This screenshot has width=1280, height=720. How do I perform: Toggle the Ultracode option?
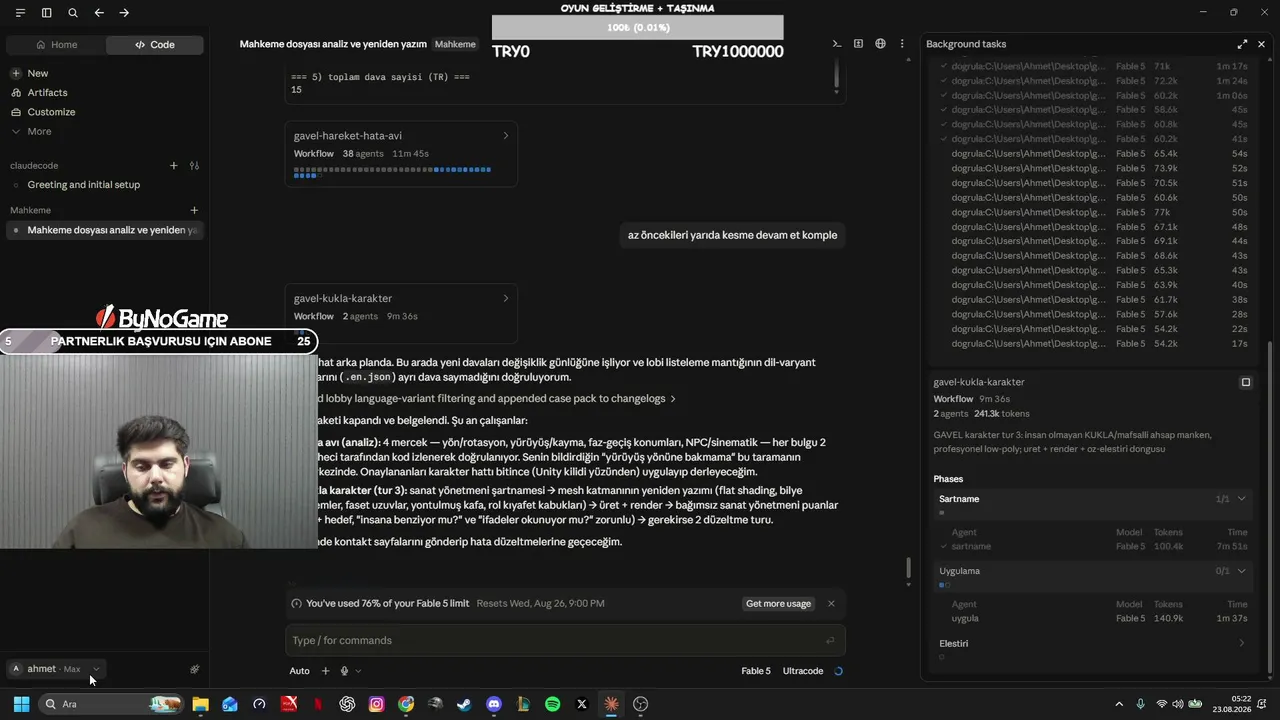(x=803, y=671)
